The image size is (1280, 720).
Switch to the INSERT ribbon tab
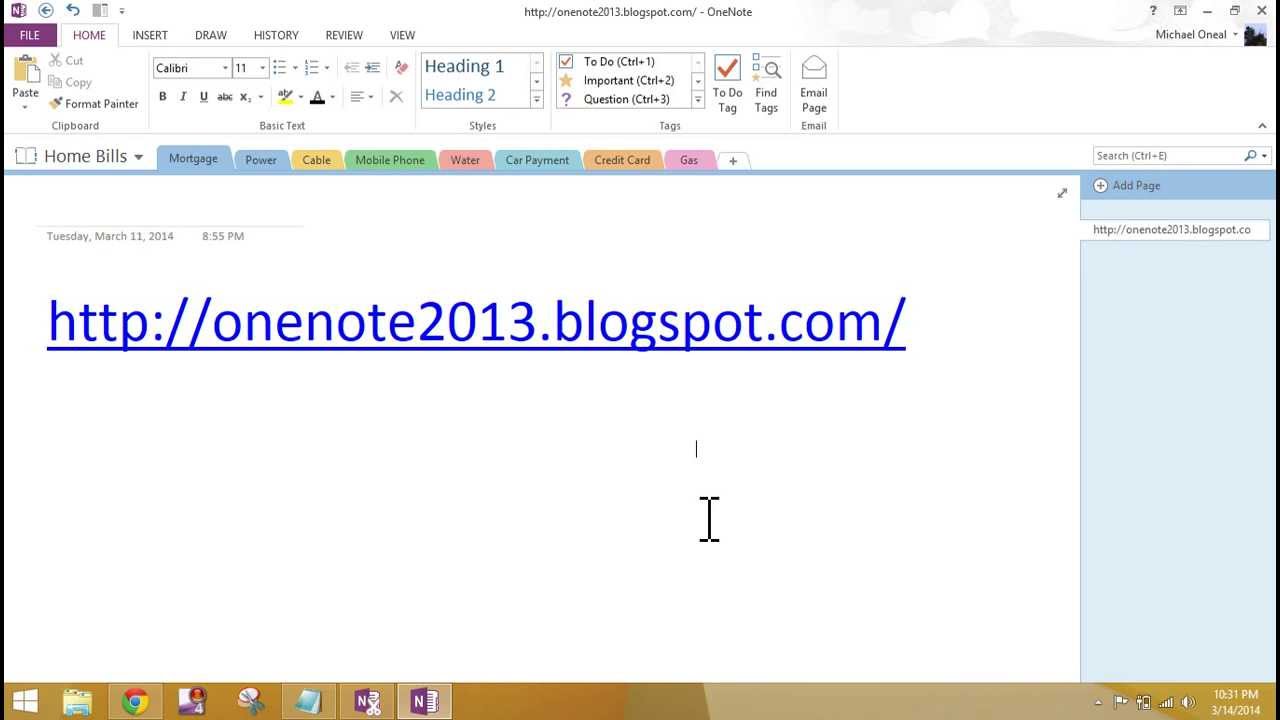pos(150,35)
